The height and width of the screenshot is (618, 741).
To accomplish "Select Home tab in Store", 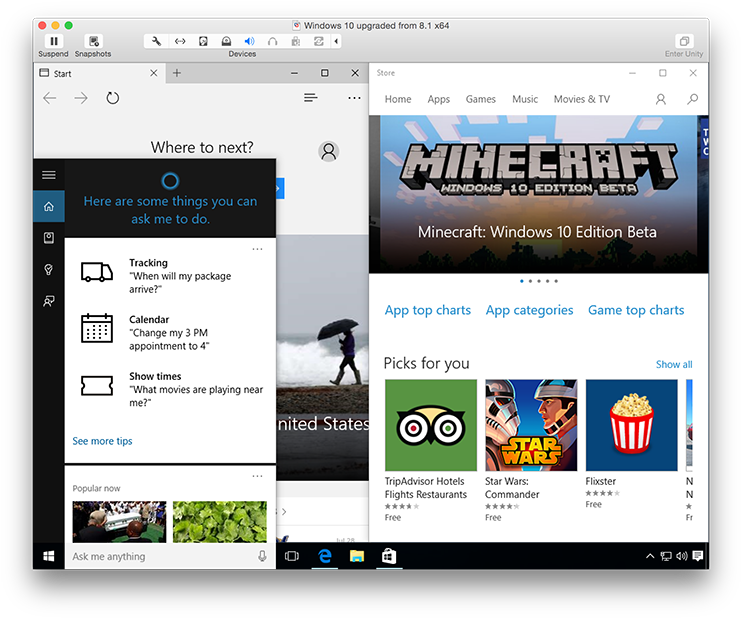I will tap(398, 99).
